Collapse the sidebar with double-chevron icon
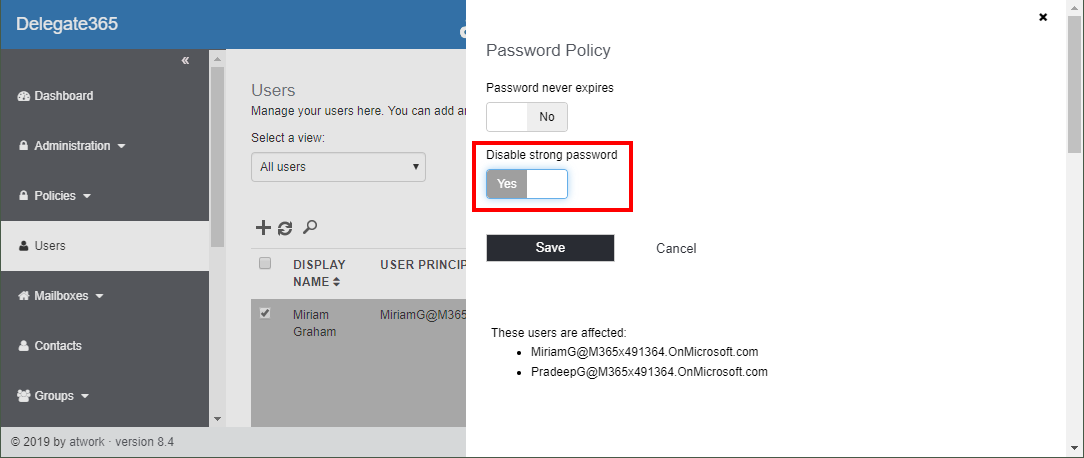Screen dimensions: 1084x458 click(185, 61)
